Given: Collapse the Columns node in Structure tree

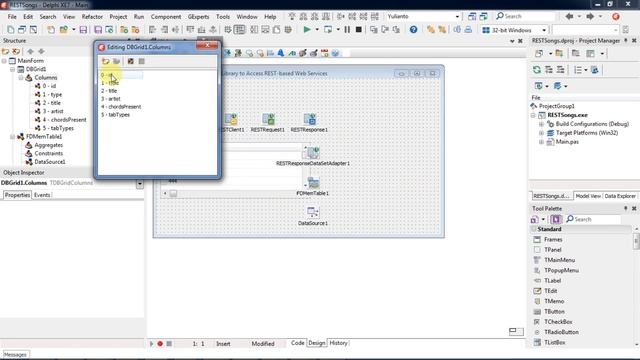Looking at the screenshot, I should click(x=21, y=78).
